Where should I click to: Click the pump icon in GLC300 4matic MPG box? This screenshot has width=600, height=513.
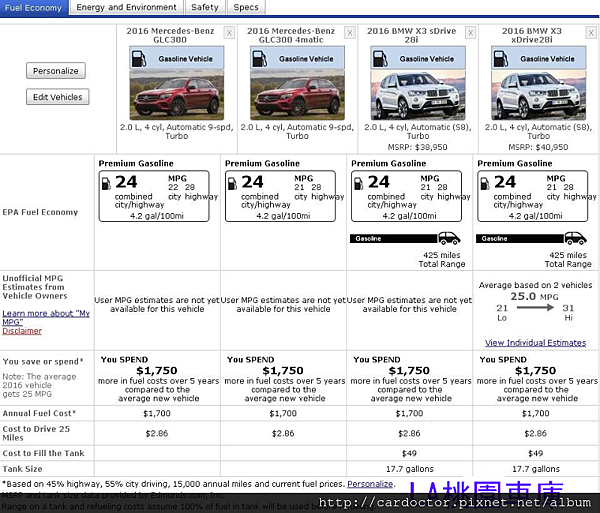pos(232,184)
